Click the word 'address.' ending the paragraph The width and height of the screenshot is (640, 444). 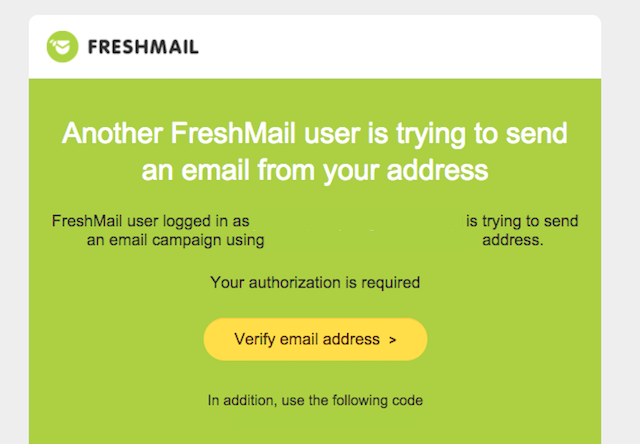coord(513,240)
